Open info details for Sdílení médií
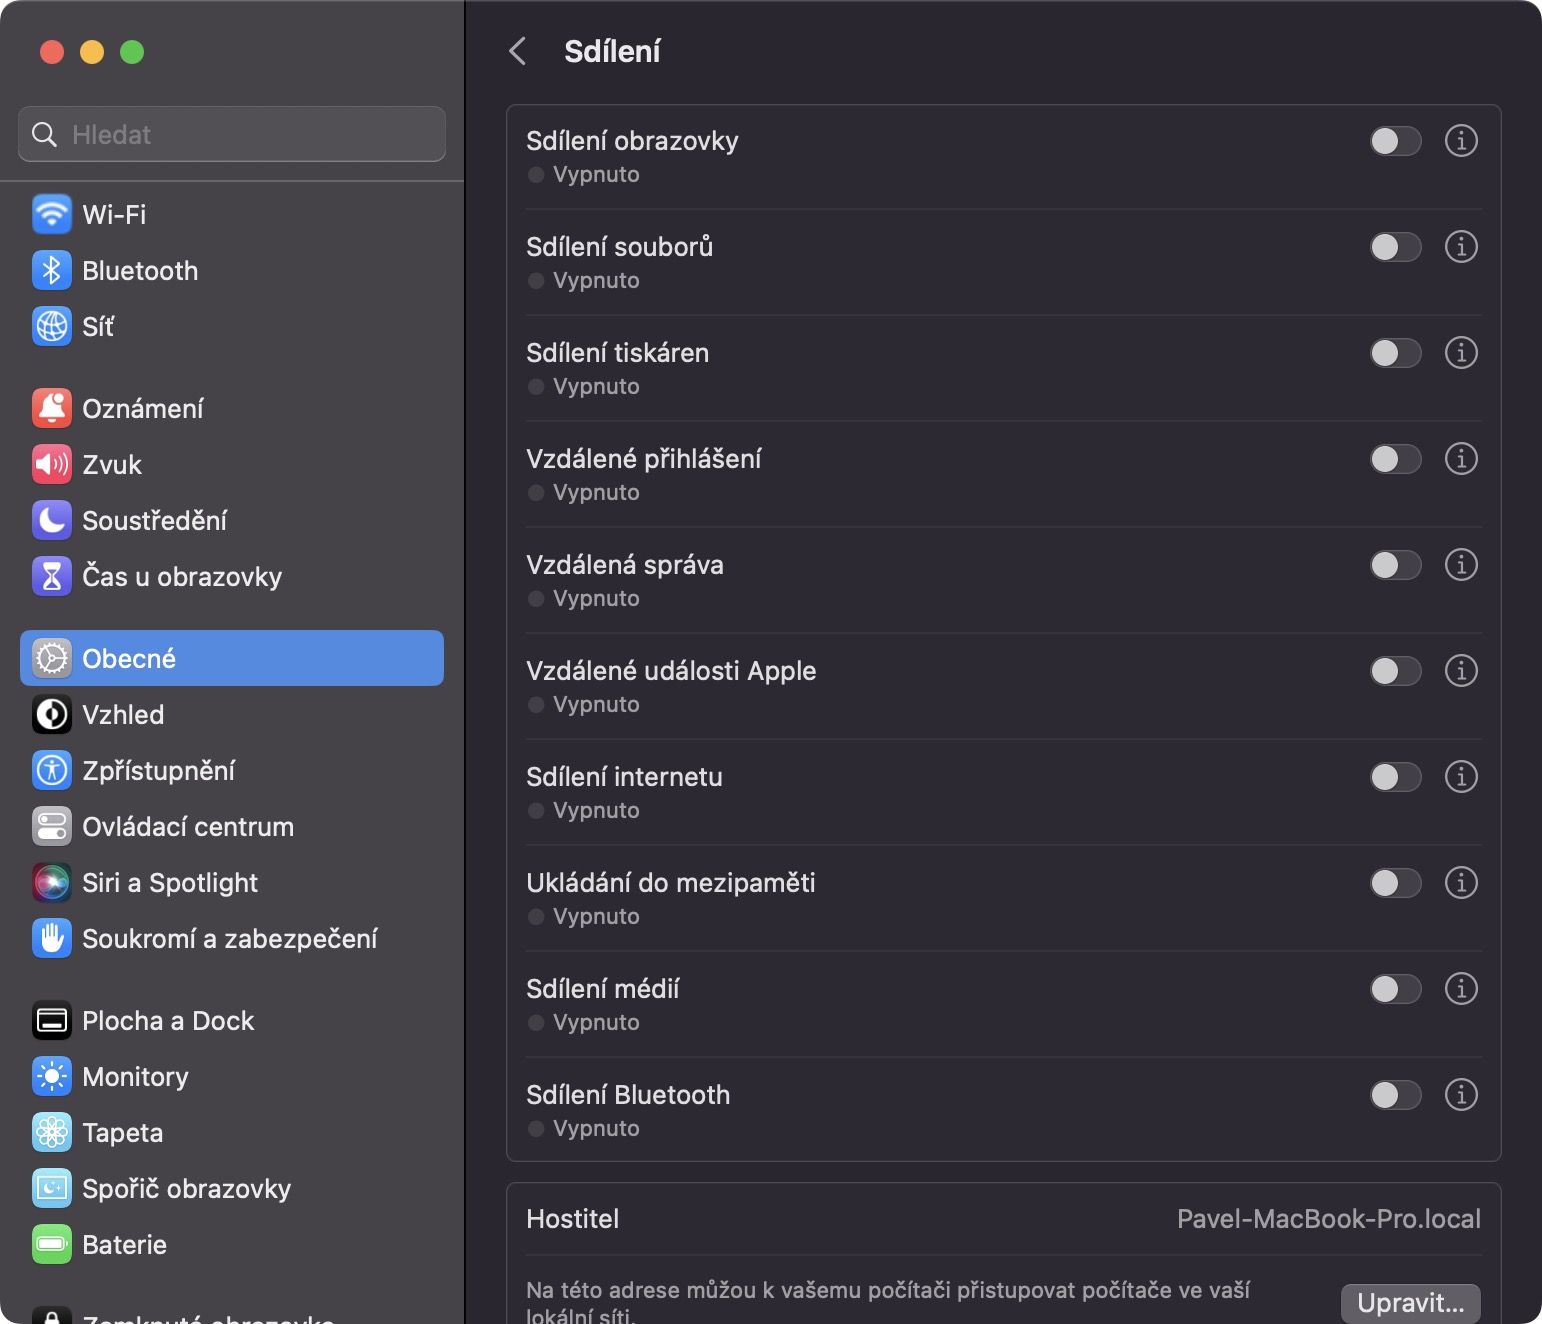The image size is (1542, 1324). [1461, 989]
